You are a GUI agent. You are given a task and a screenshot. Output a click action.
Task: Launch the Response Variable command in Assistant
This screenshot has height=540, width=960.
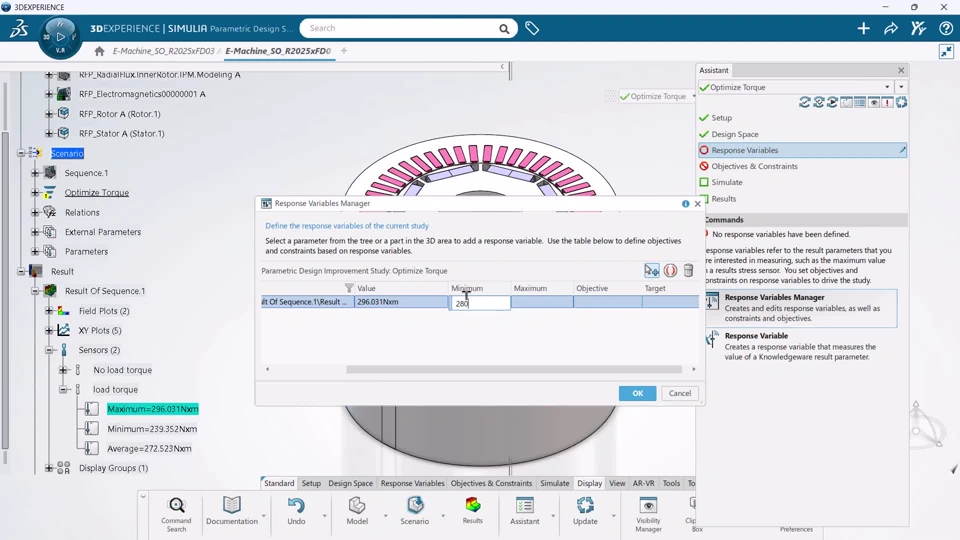[801, 346]
